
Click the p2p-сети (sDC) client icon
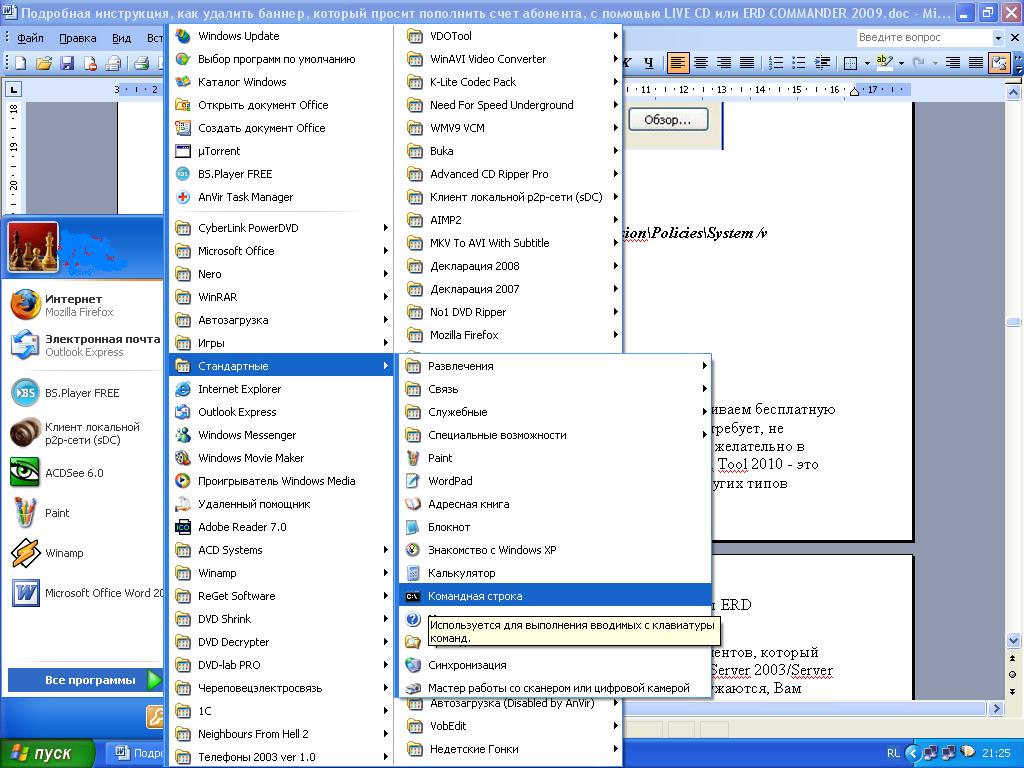coord(25,433)
